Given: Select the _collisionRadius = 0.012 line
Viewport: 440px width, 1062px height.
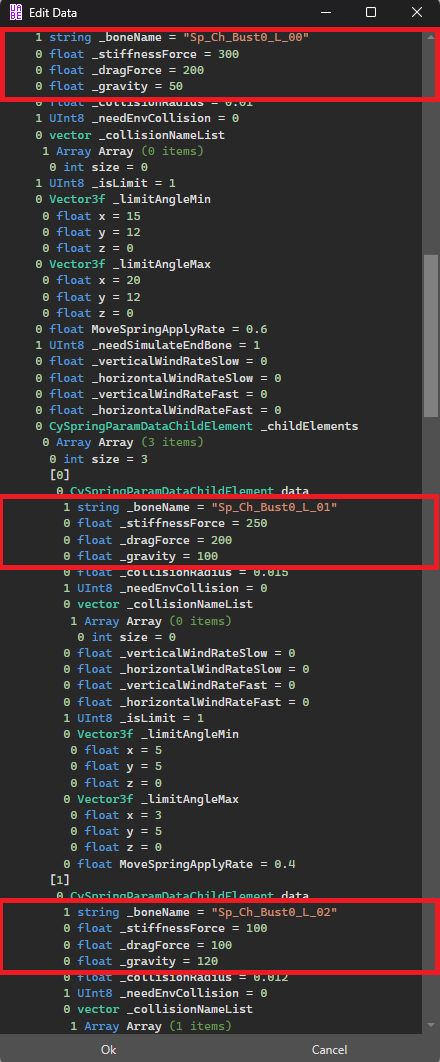Looking at the screenshot, I should pos(175,977).
